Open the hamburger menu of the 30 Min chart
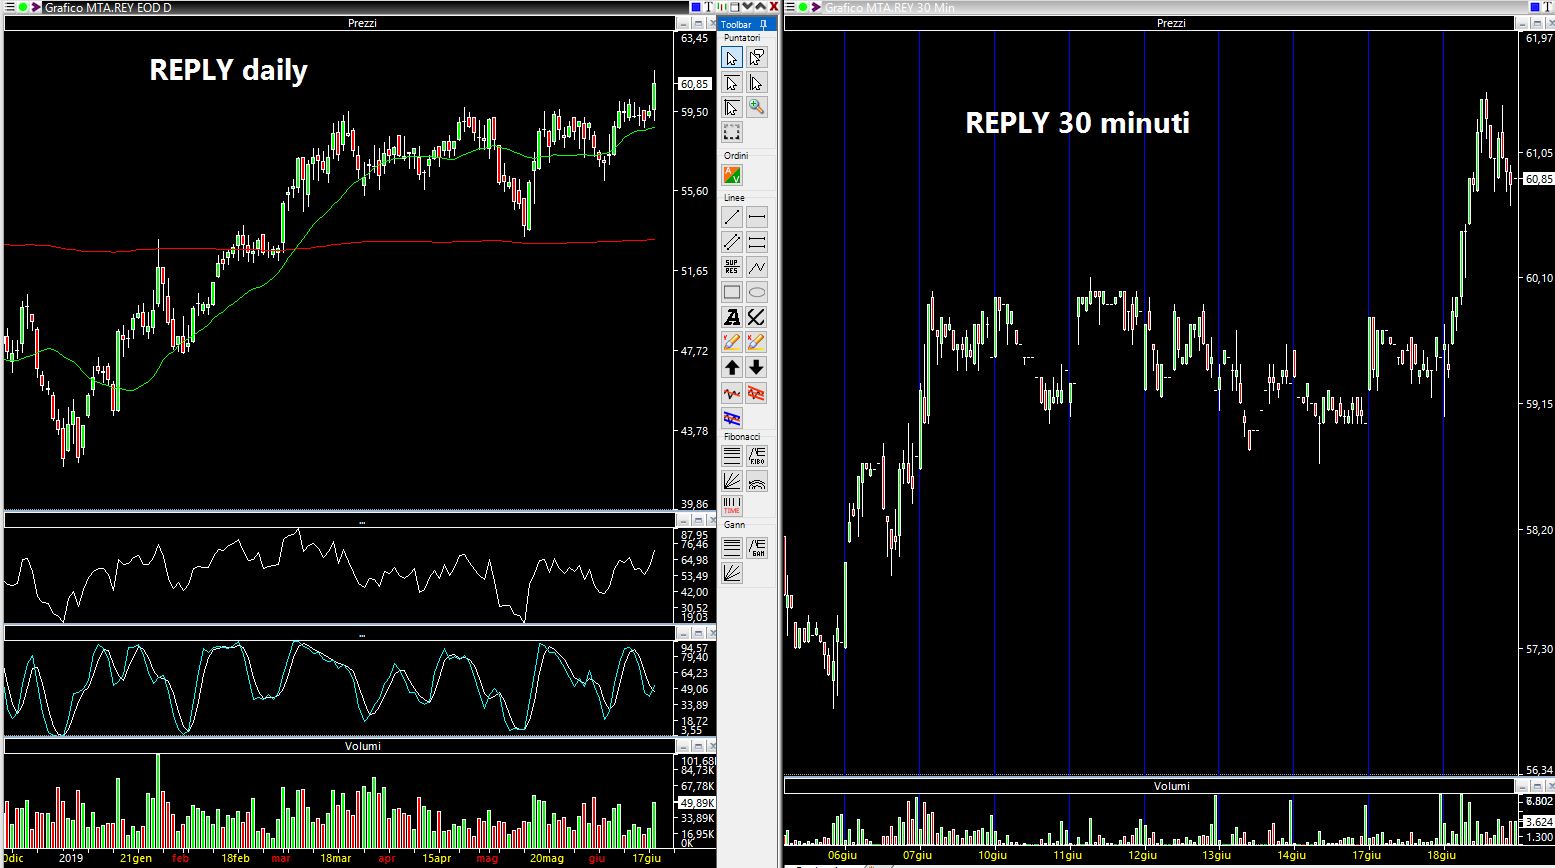Viewport: 1555px width, 868px height. coord(790,7)
